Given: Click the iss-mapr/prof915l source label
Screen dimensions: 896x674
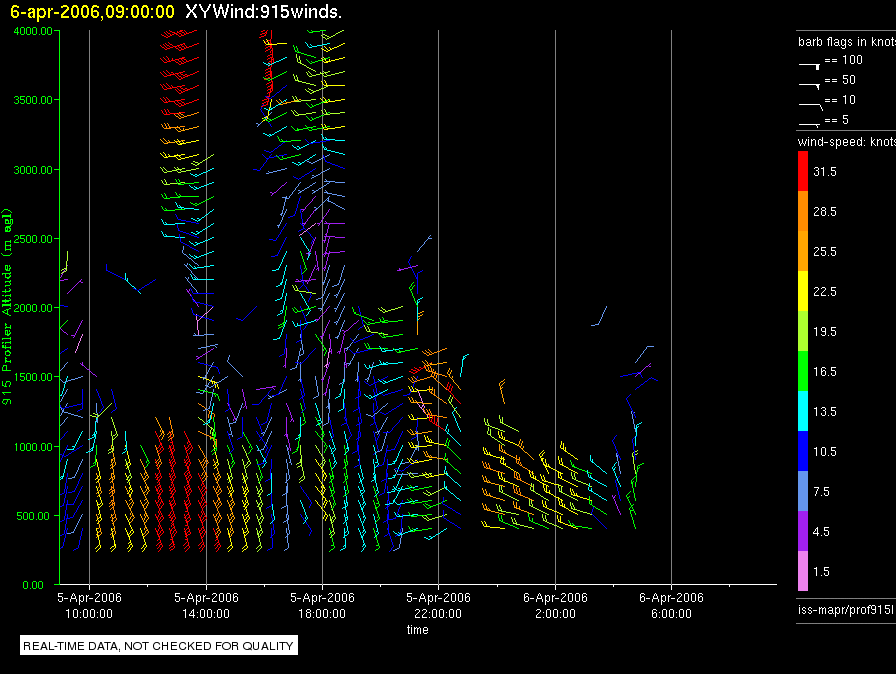Looking at the screenshot, I should click(x=845, y=609).
